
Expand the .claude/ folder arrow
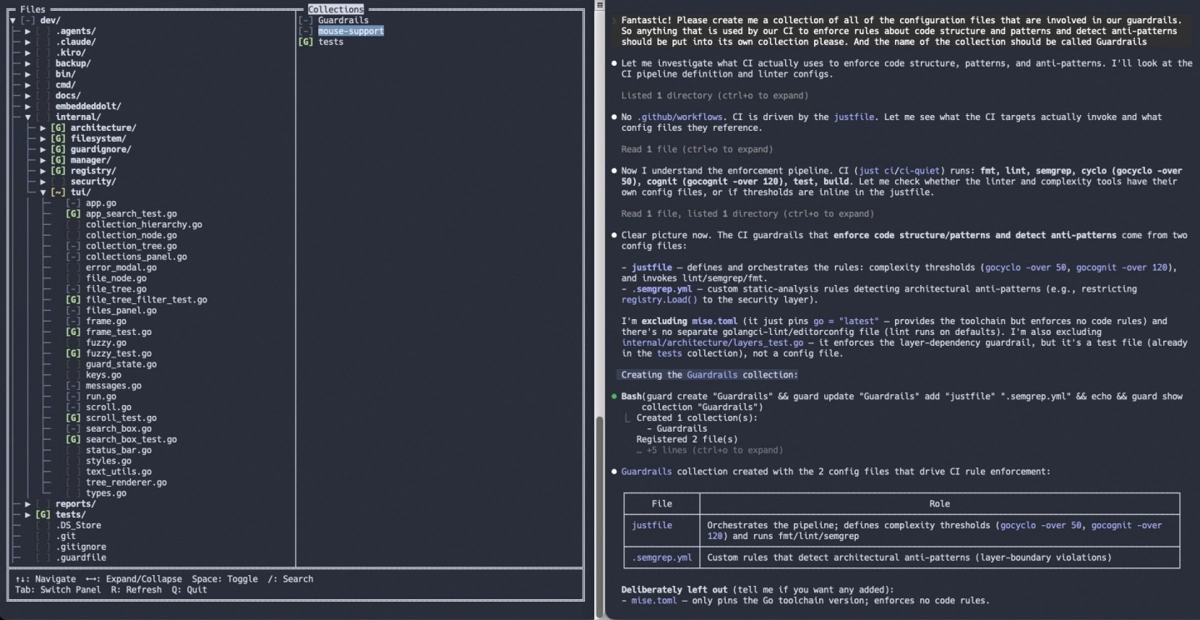(x=28, y=42)
